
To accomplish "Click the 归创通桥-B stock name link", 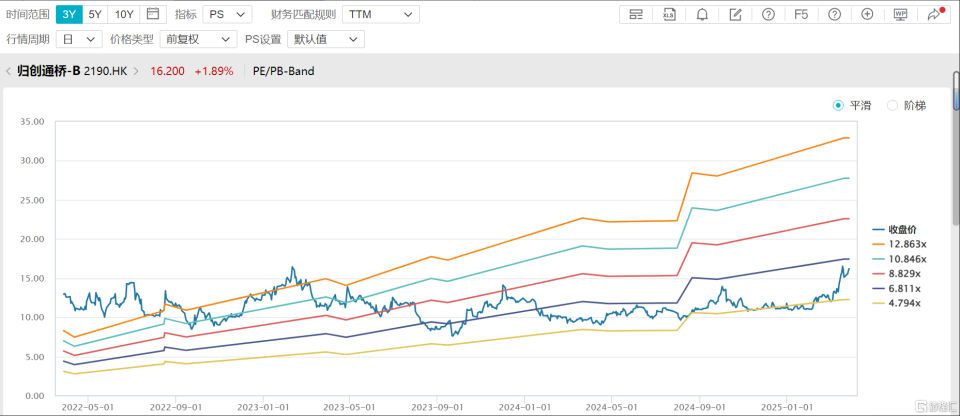I will coord(49,71).
